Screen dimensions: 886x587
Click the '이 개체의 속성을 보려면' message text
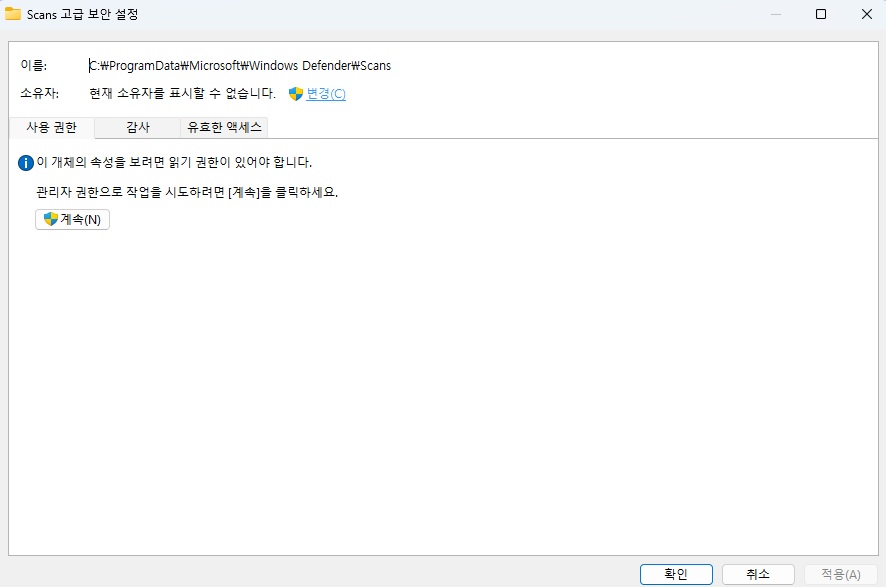pyautogui.click(x=175, y=162)
